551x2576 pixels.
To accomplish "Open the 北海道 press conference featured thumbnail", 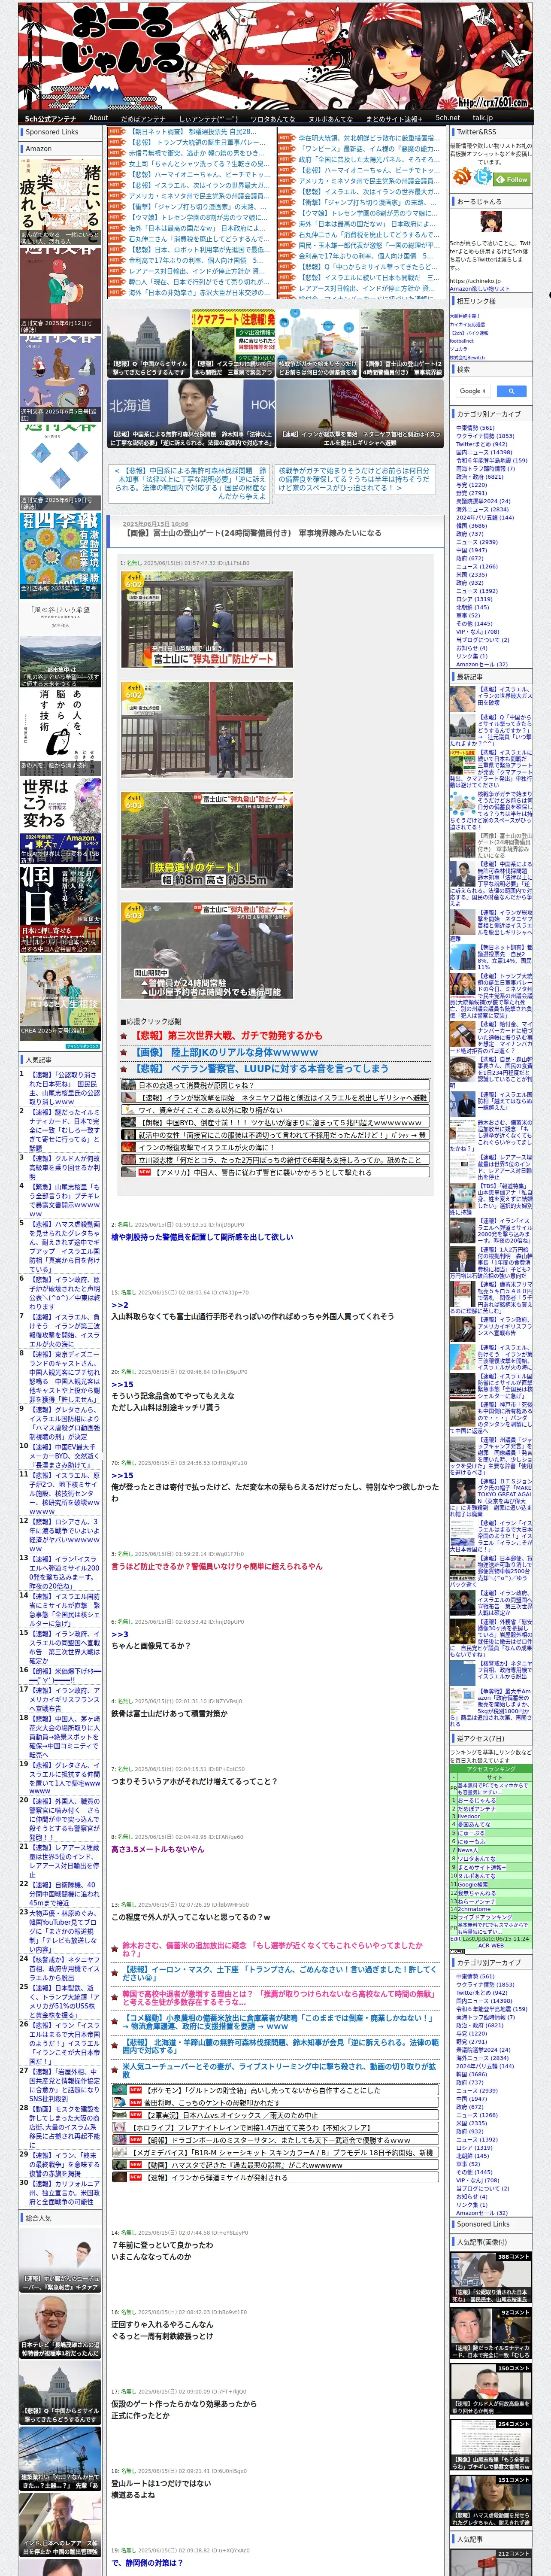I will [190, 413].
